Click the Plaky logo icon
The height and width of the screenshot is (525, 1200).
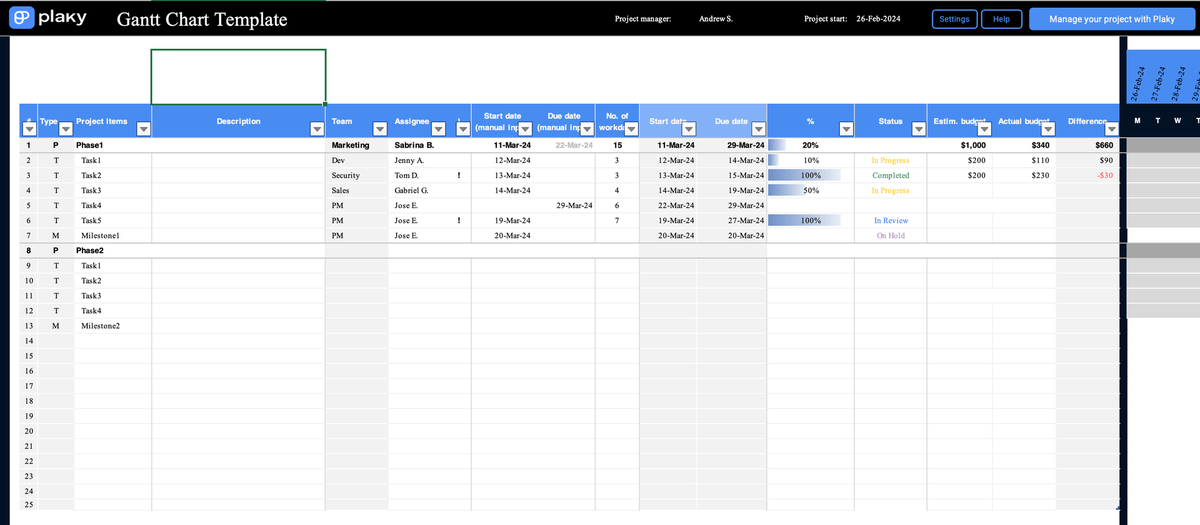[21, 18]
